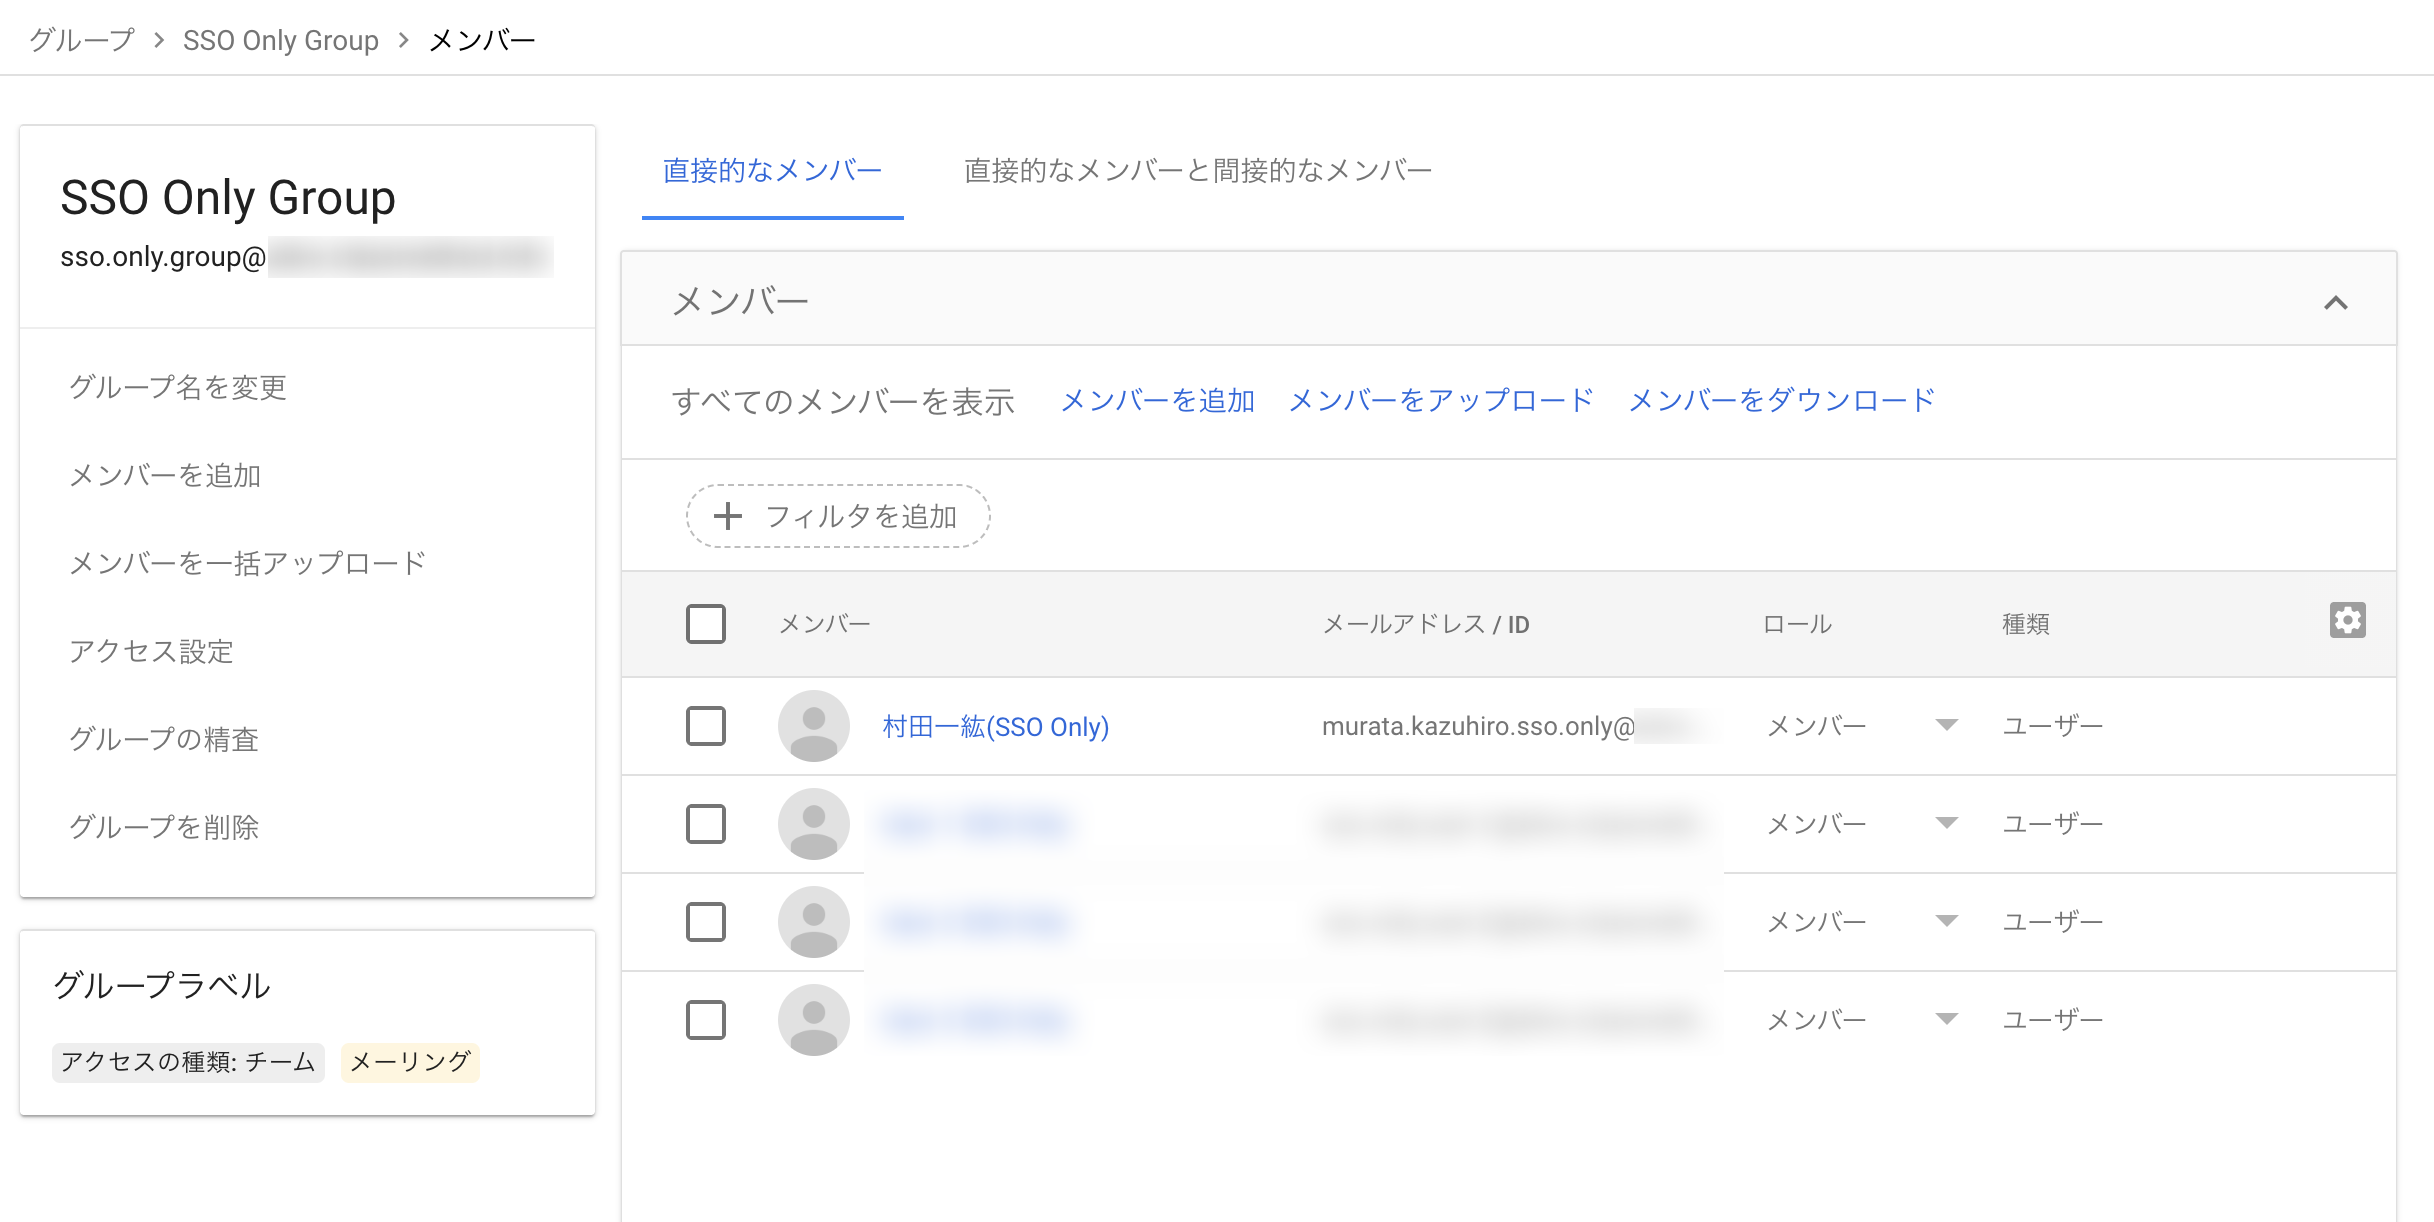Click the plus icon on フィルタを追加
2434x1222 pixels.
click(726, 516)
